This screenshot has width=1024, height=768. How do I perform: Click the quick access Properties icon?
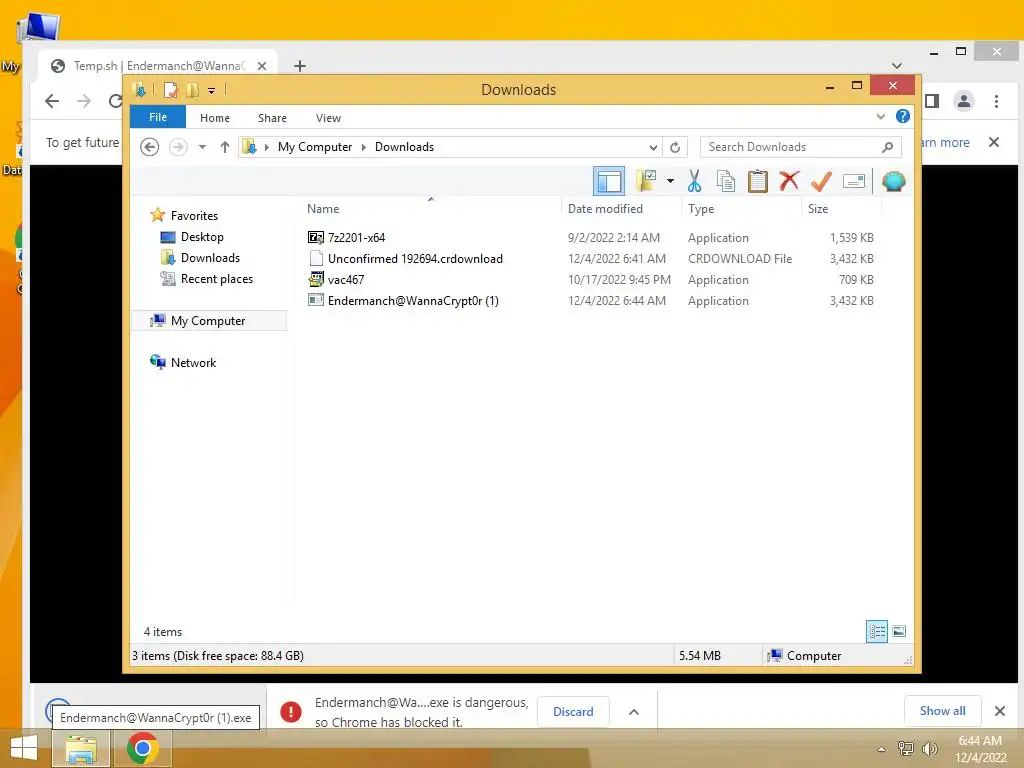170,89
